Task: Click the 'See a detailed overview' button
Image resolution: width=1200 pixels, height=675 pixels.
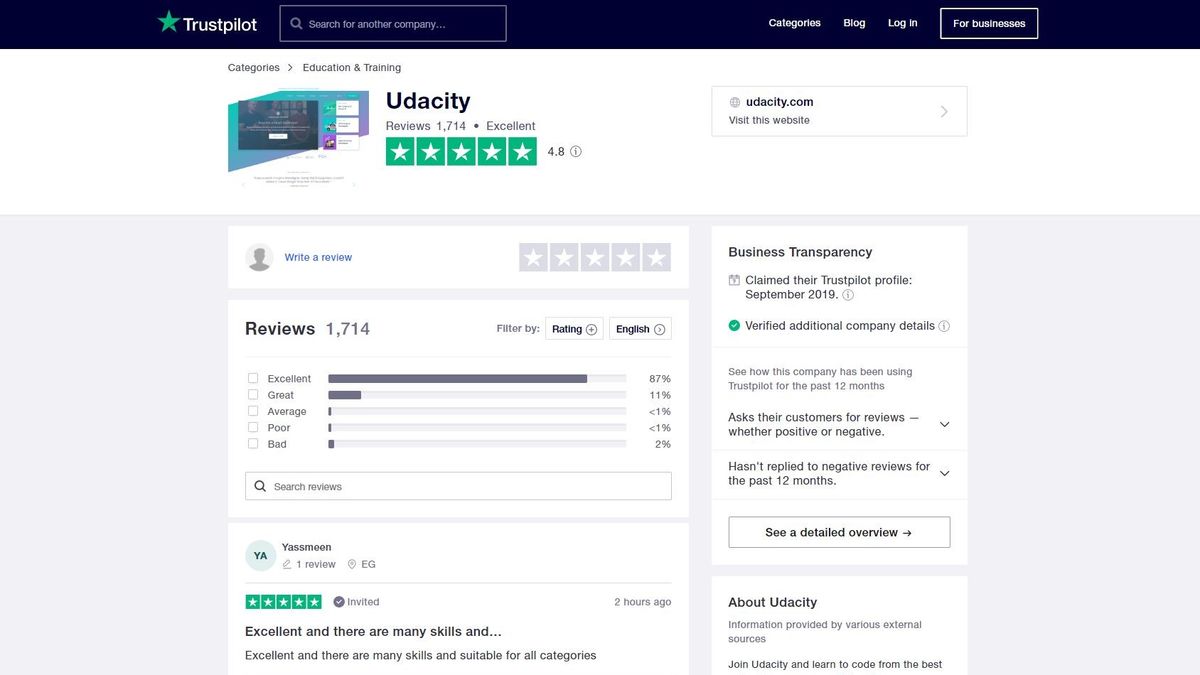Action: pos(838,532)
